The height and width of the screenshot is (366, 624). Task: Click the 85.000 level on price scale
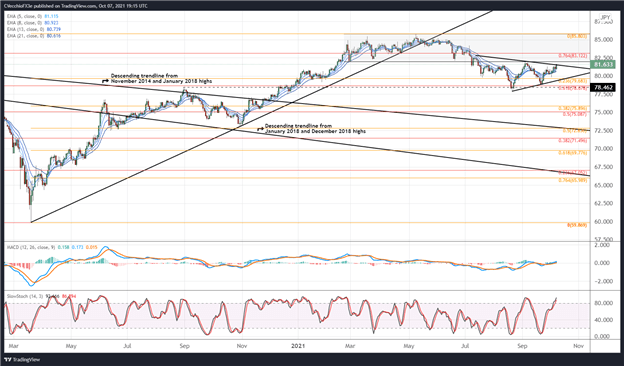click(604, 40)
